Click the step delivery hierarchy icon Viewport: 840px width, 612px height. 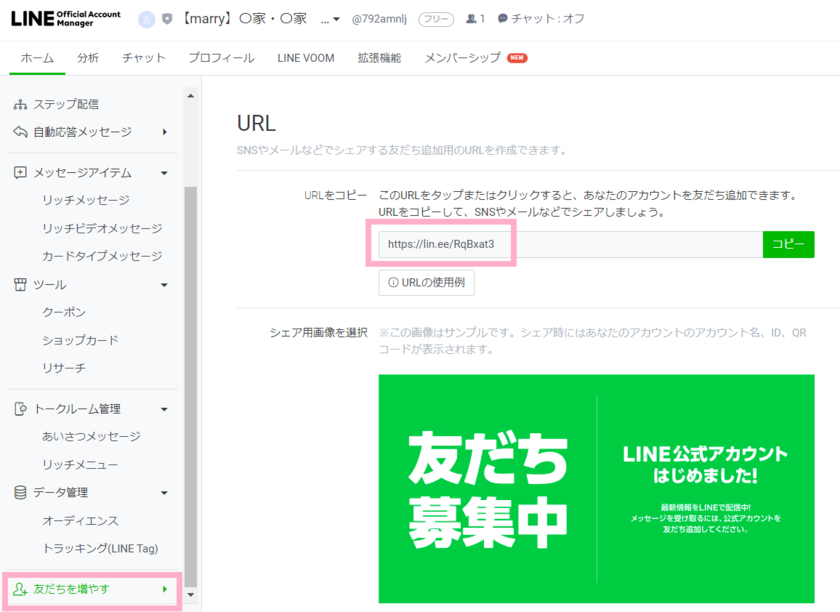coord(20,104)
